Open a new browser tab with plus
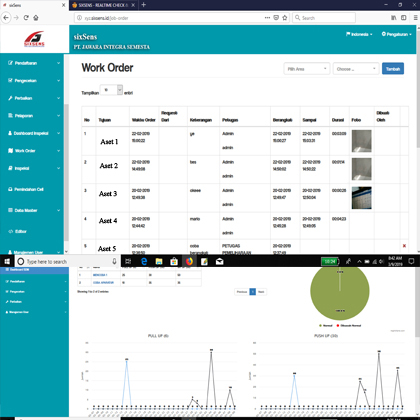Viewport: 420px width, 420px height. tap(144, 5)
